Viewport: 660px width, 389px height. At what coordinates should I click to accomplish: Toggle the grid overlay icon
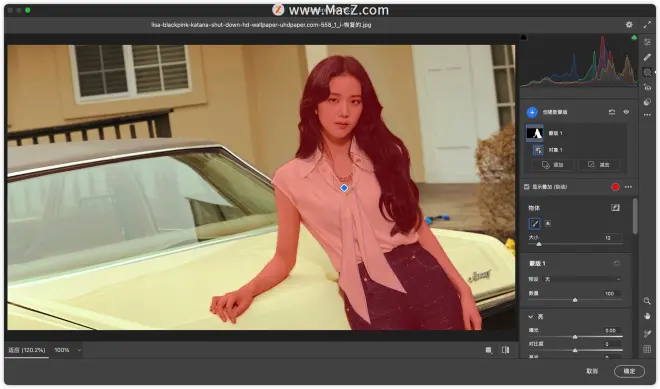pos(647,349)
